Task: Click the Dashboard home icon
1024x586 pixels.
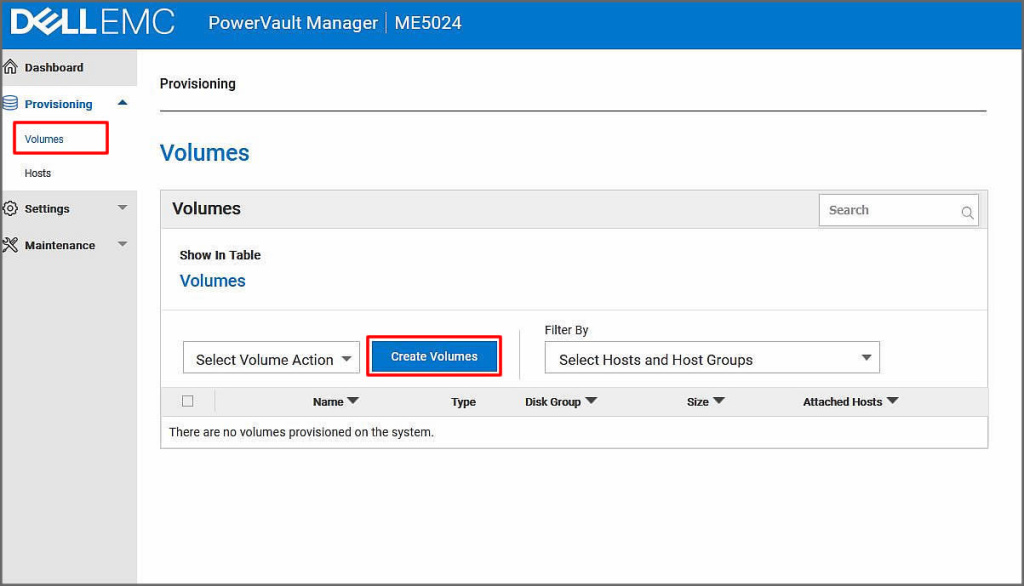Action: (x=11, y=67)
